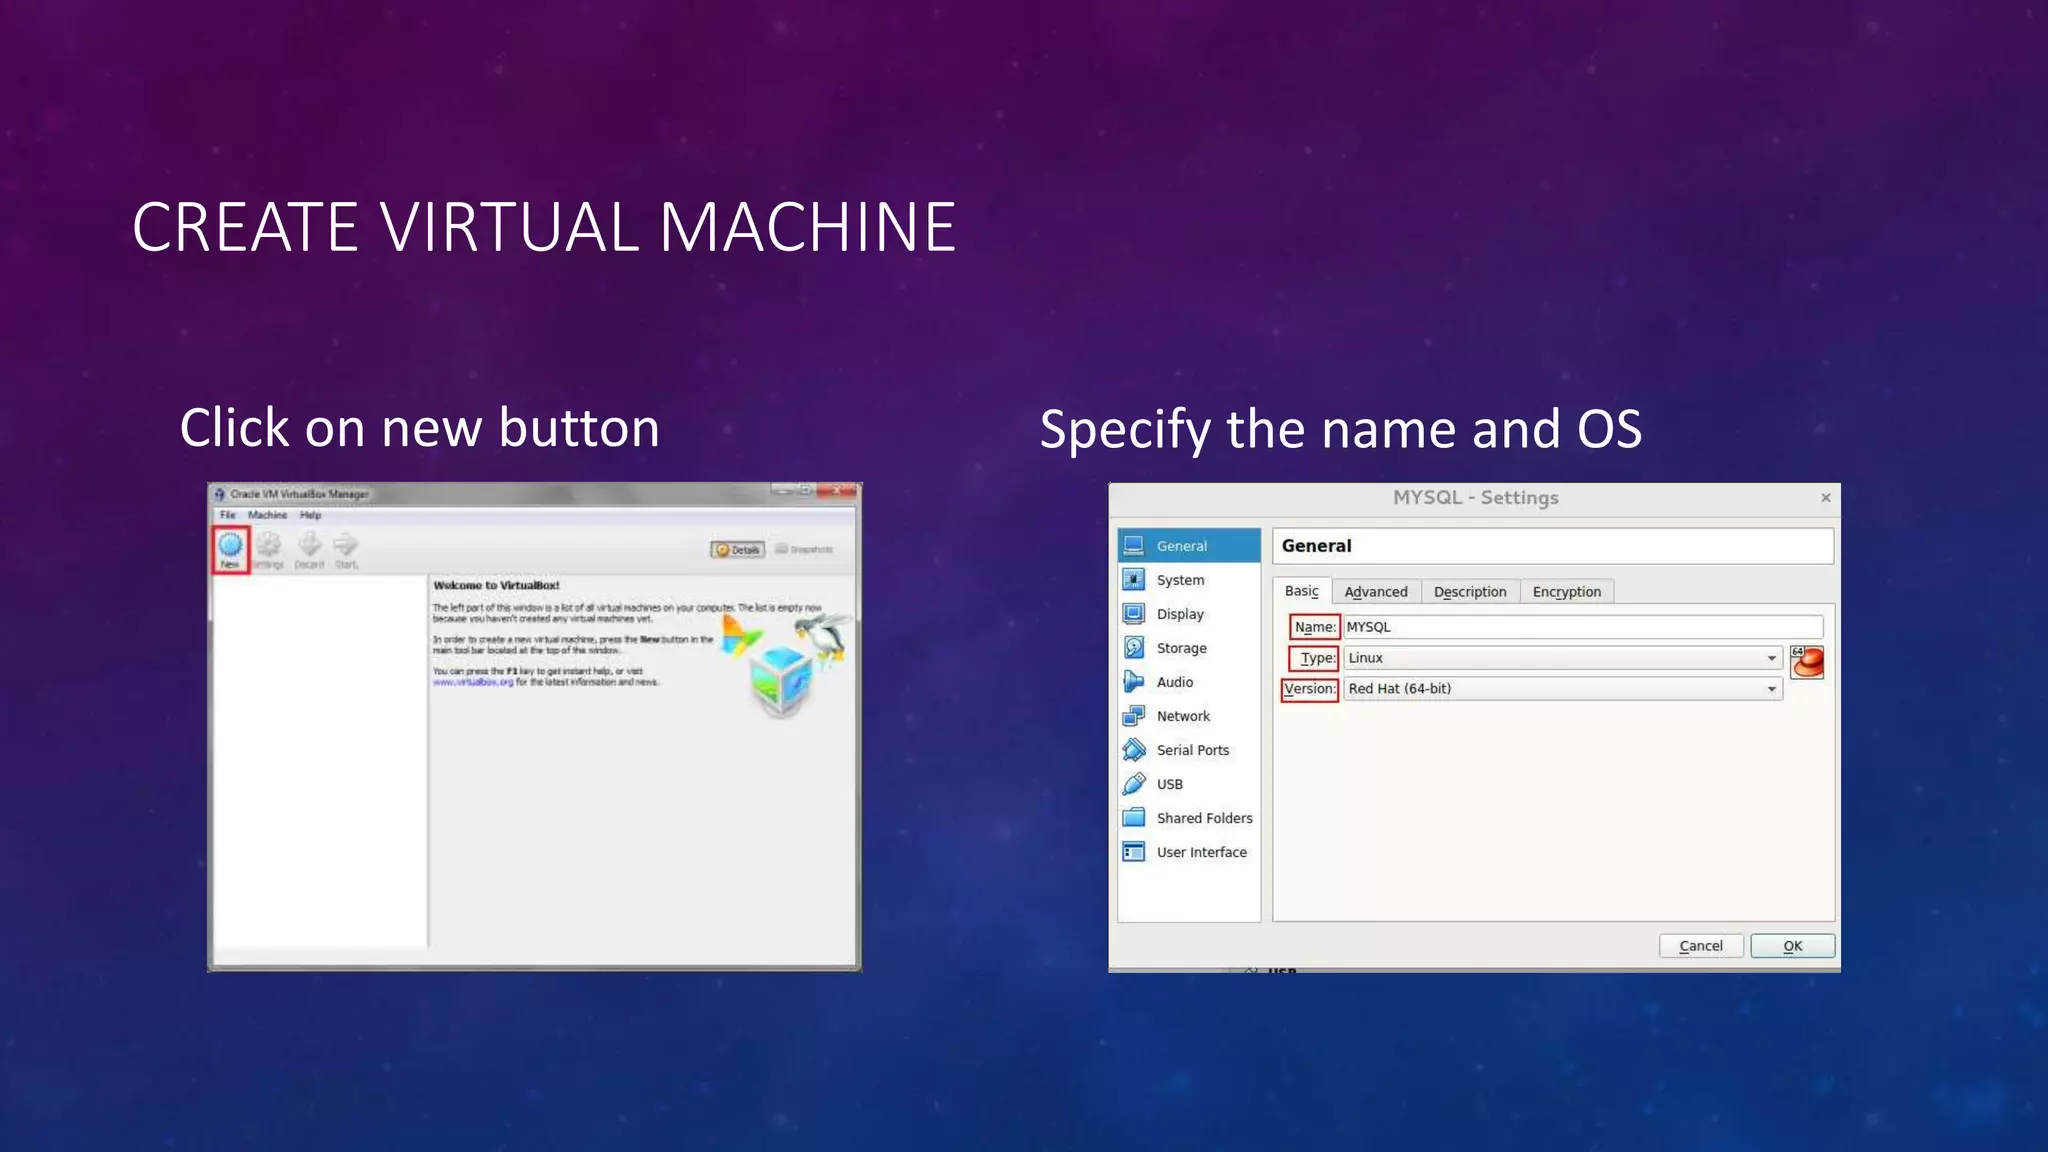Click the Start arrow icon in VirtualBox Manager
Screen dimensions: 2048x1152
pyautogui.click(x=346, y=549)
